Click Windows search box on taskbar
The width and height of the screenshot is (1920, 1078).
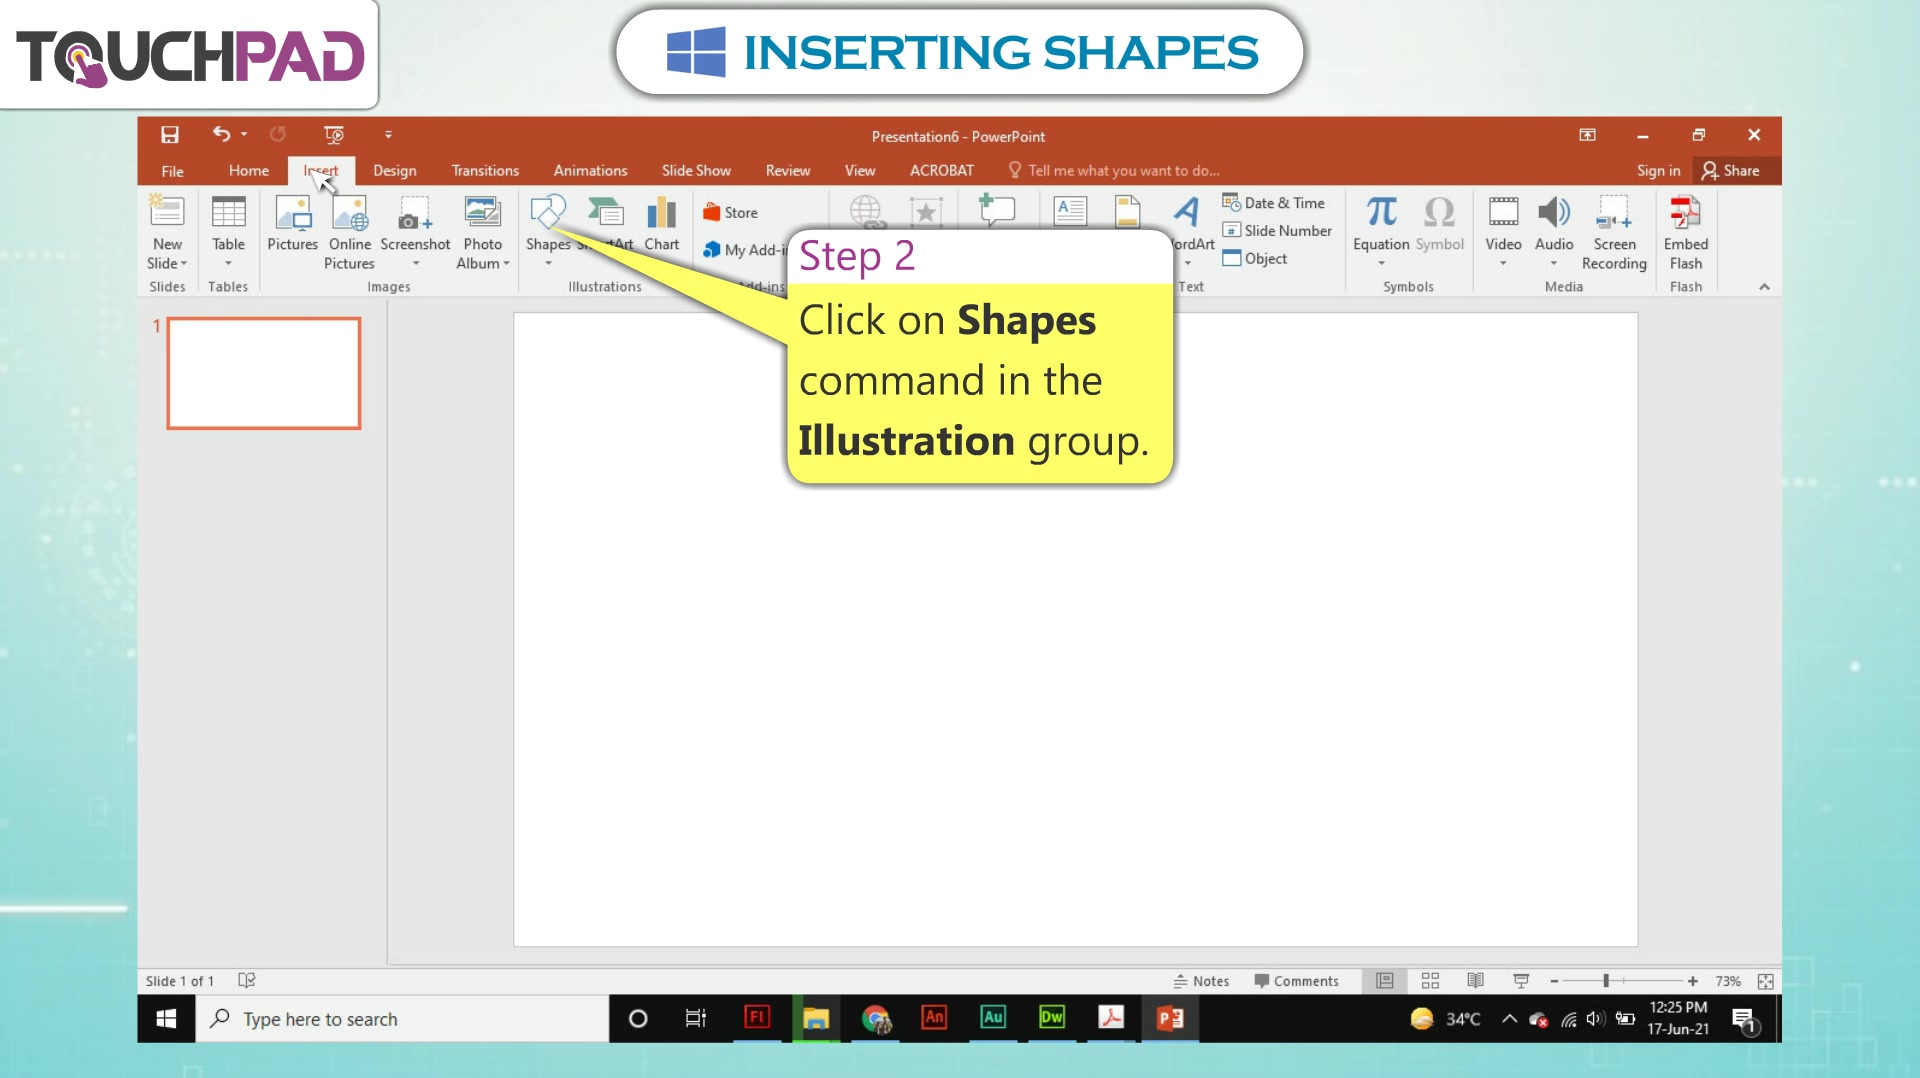(x=402, y=1019)
